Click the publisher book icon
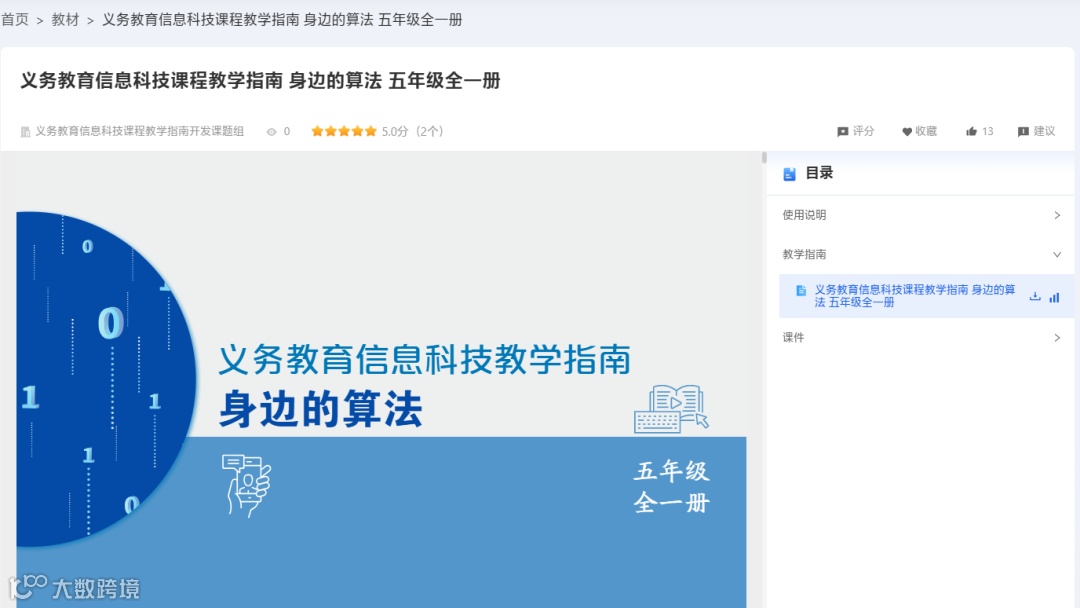The width and height of the screenshot is (1080, 608). (25, 132)
